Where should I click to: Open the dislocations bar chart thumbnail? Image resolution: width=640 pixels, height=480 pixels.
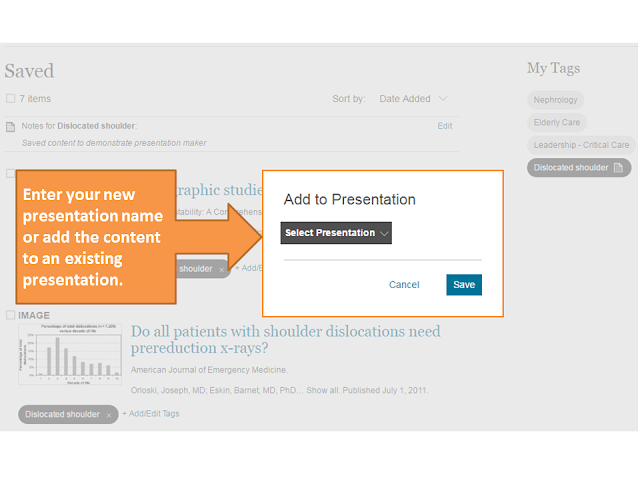pos(70,354)
